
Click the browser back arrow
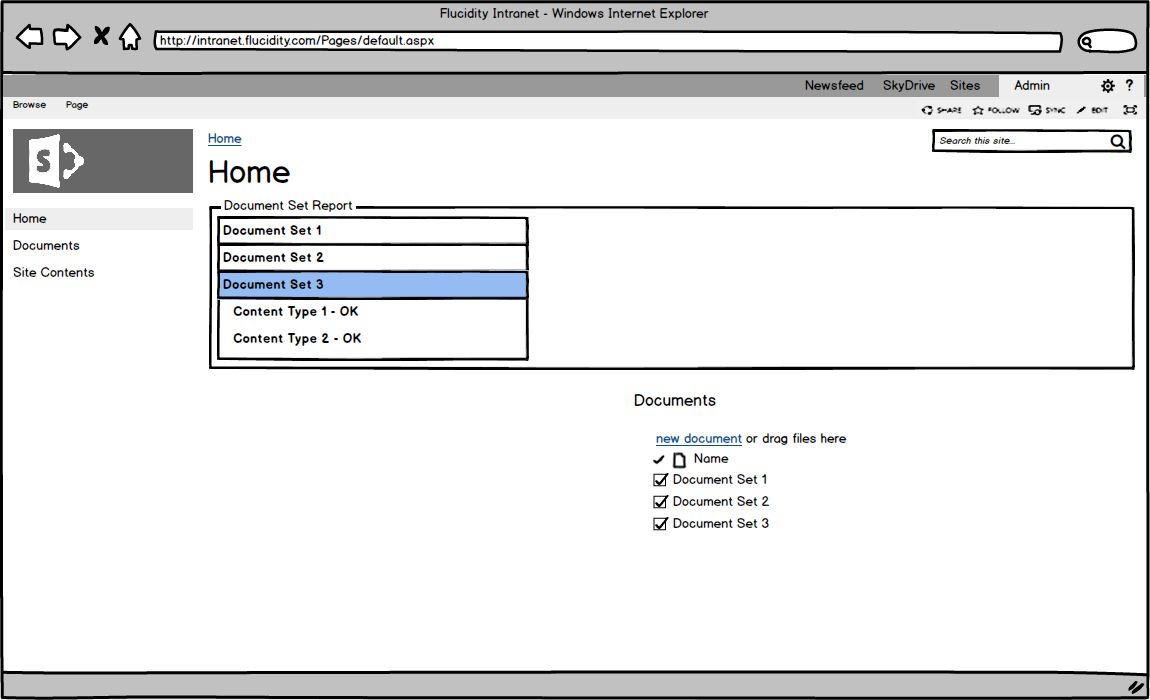coord(29,37)
